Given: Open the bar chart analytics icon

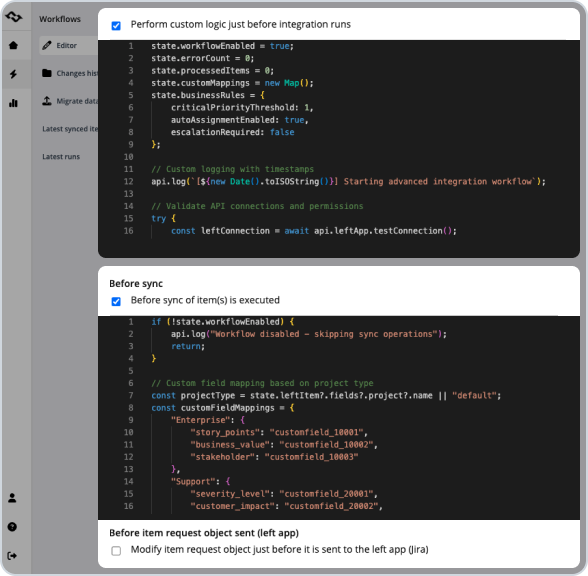Looking at the screenshot, I should [14, 103].
